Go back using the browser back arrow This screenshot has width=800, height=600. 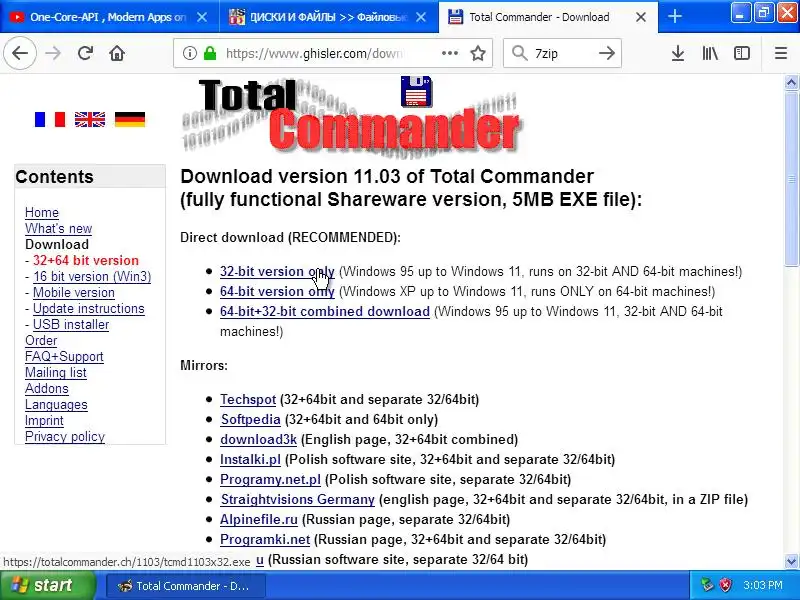click(x=20, y=53)
